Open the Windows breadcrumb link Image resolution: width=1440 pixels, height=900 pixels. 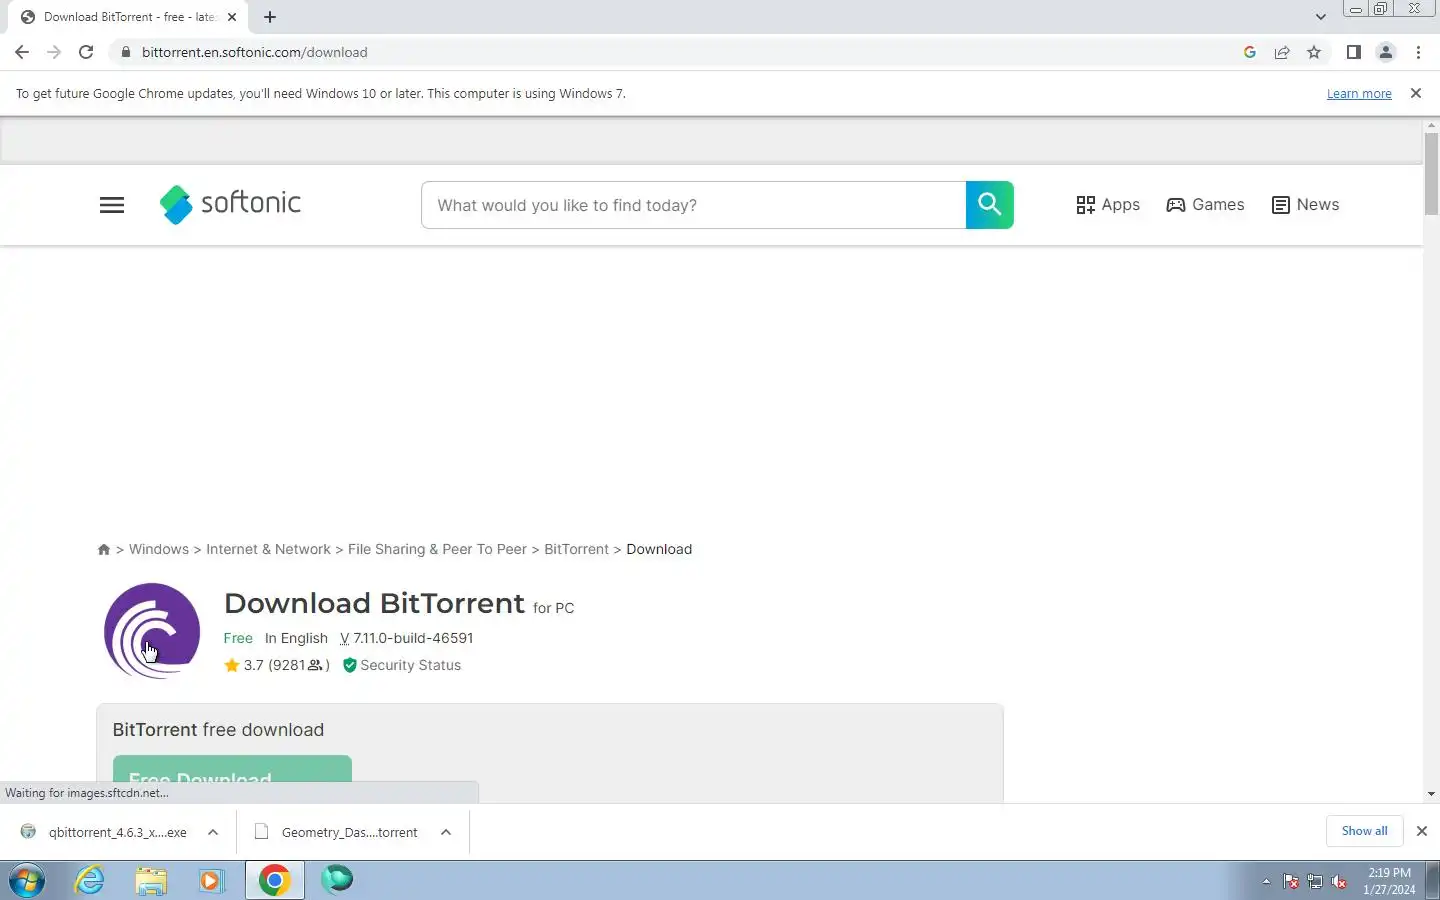click(159, 549)
